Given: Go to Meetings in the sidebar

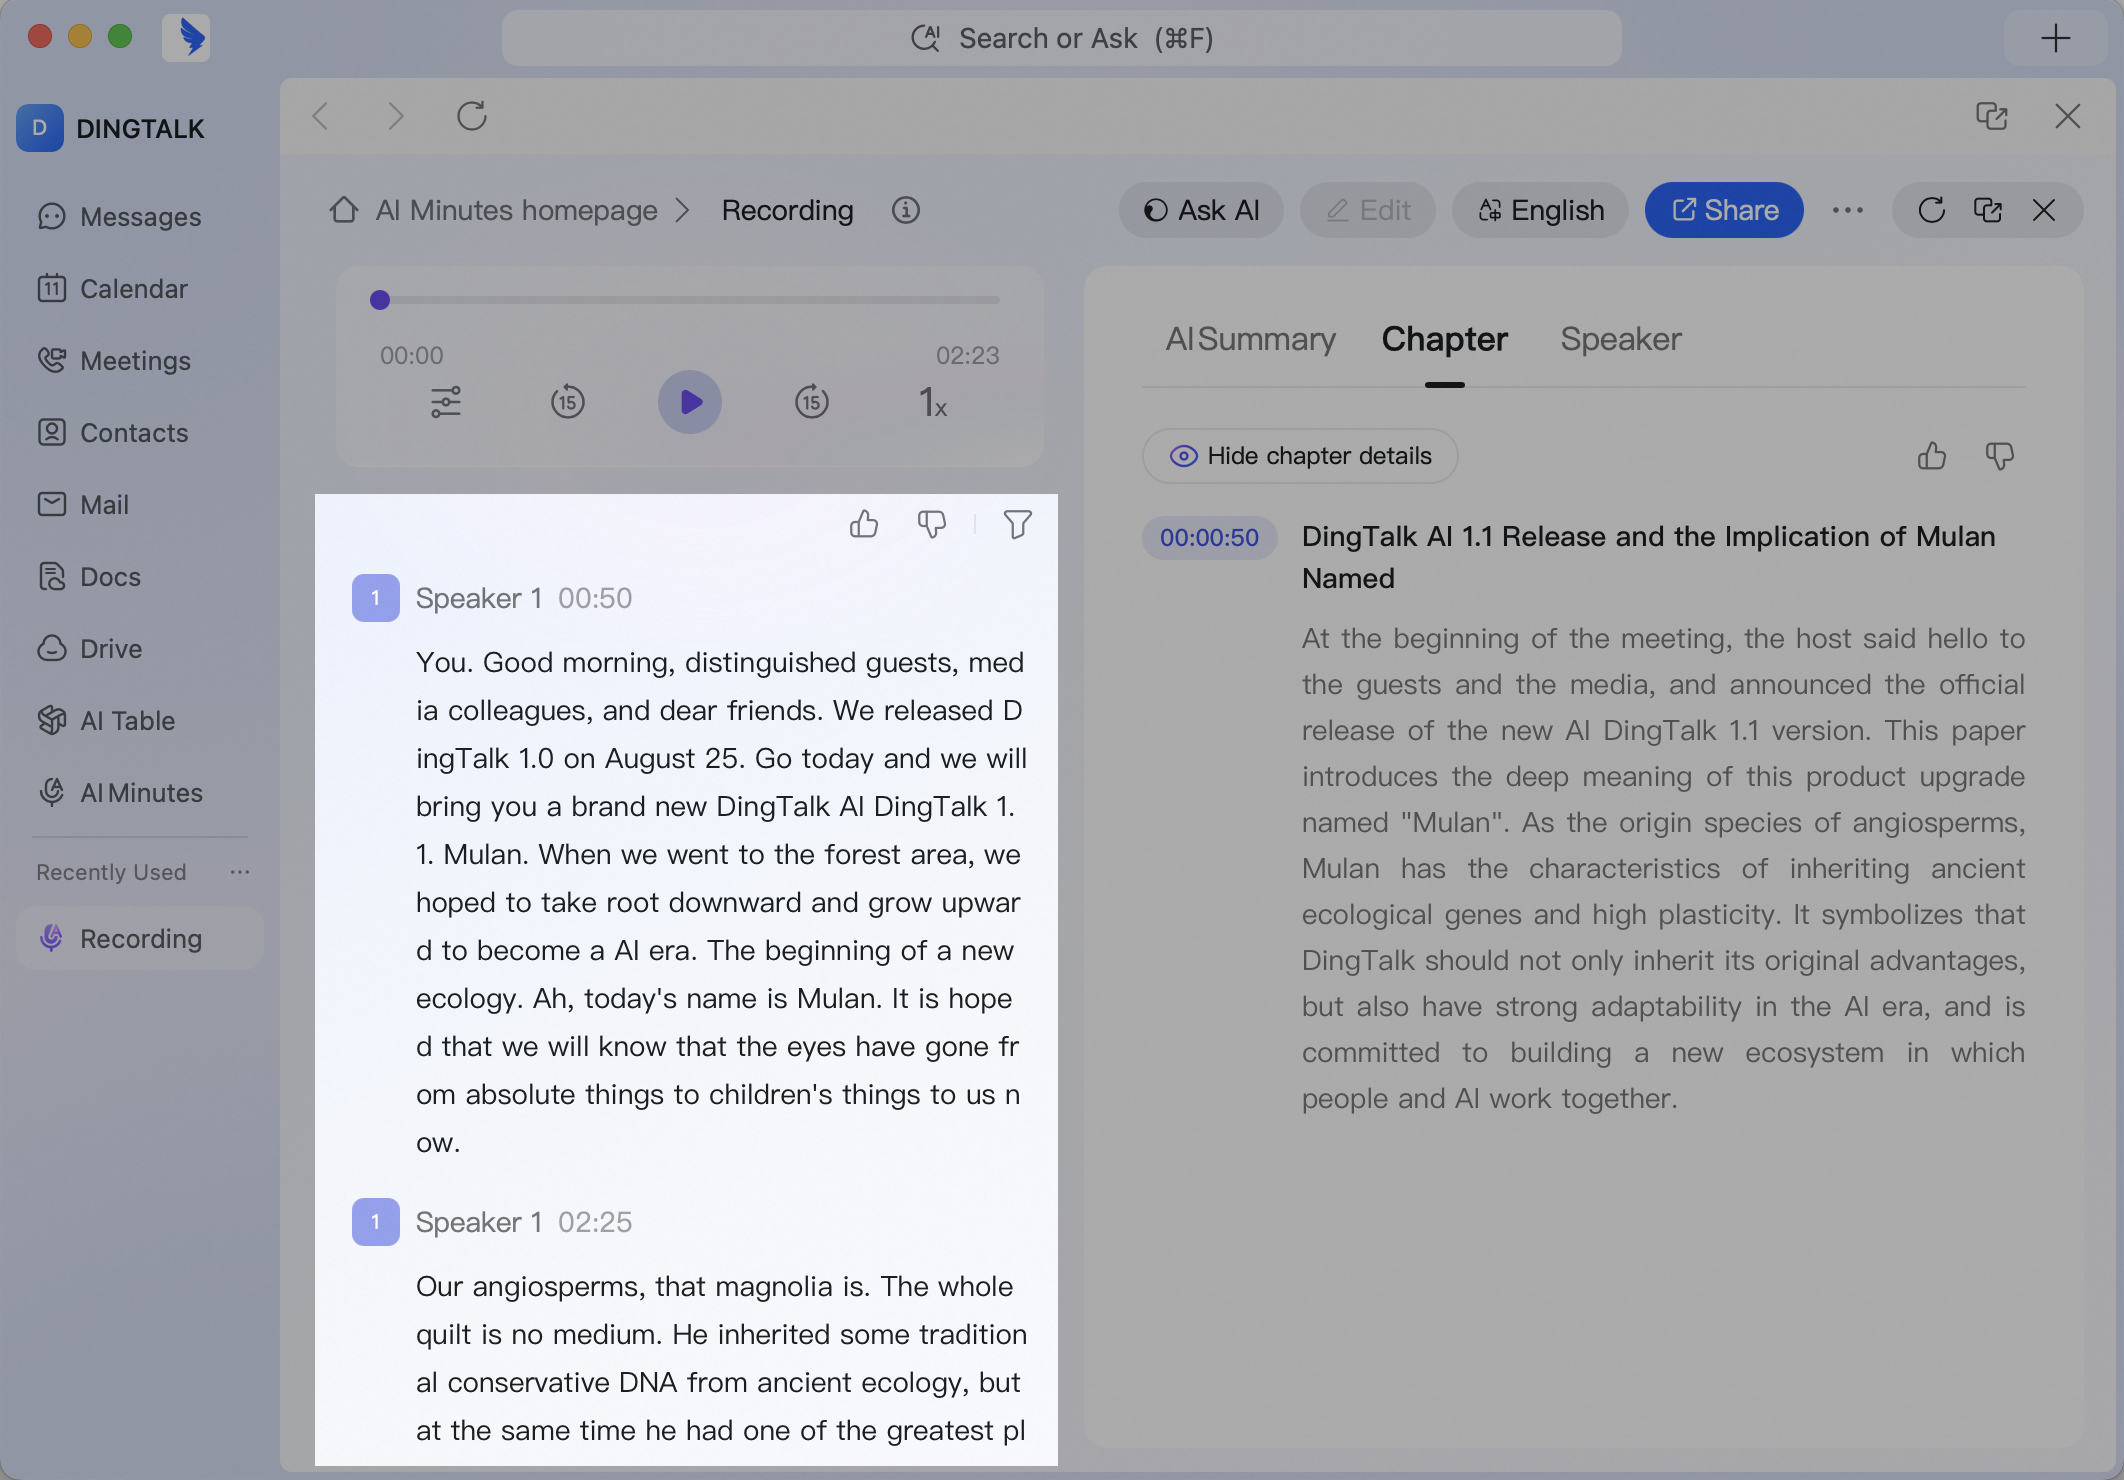Looking at the screenshot, I should (140, 361).
